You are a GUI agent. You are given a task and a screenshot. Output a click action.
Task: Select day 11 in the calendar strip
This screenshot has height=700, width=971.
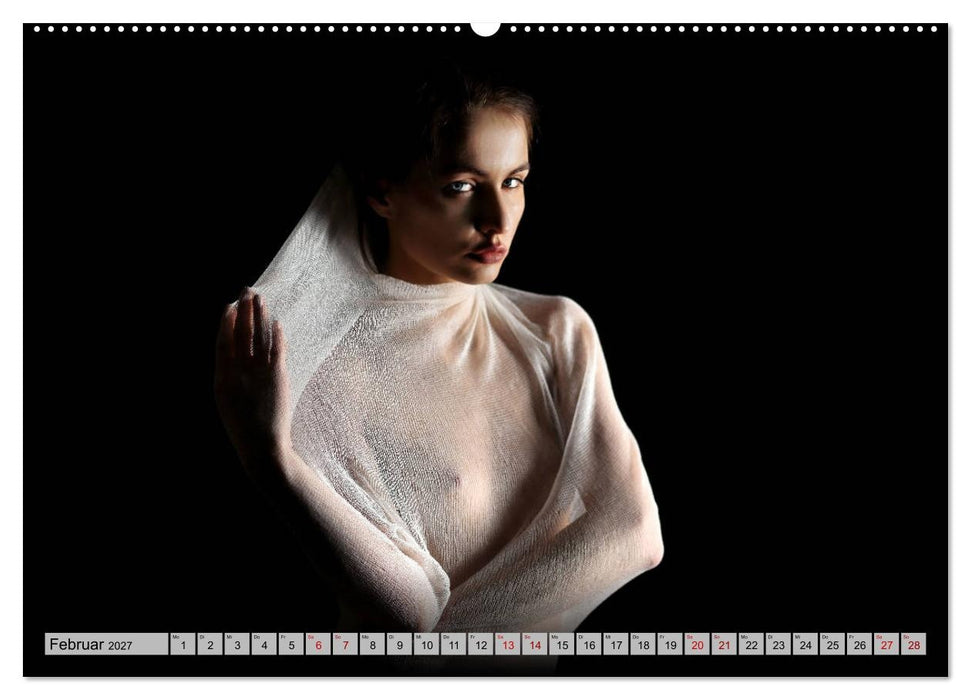coord(454,644)
